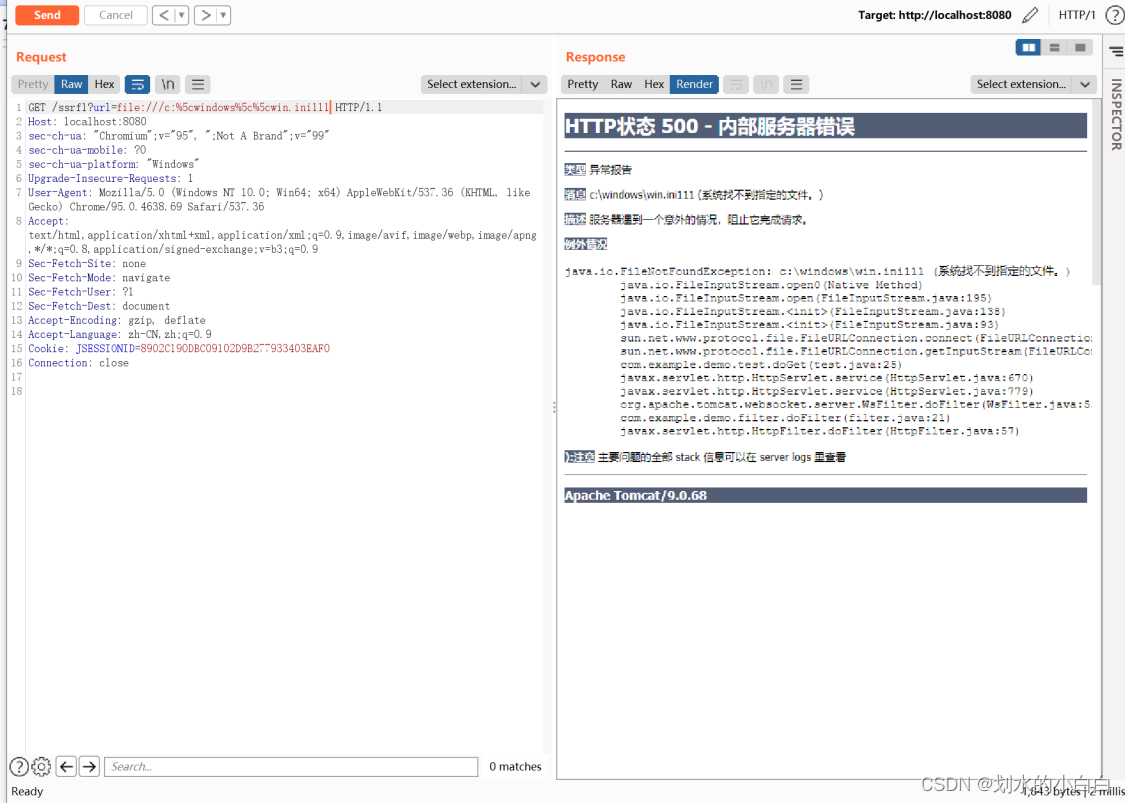This screenshot has width=1125, height=803.
Task: Click the Accept-Language header line
Action: pyautogui.click(x=120, y=334)
